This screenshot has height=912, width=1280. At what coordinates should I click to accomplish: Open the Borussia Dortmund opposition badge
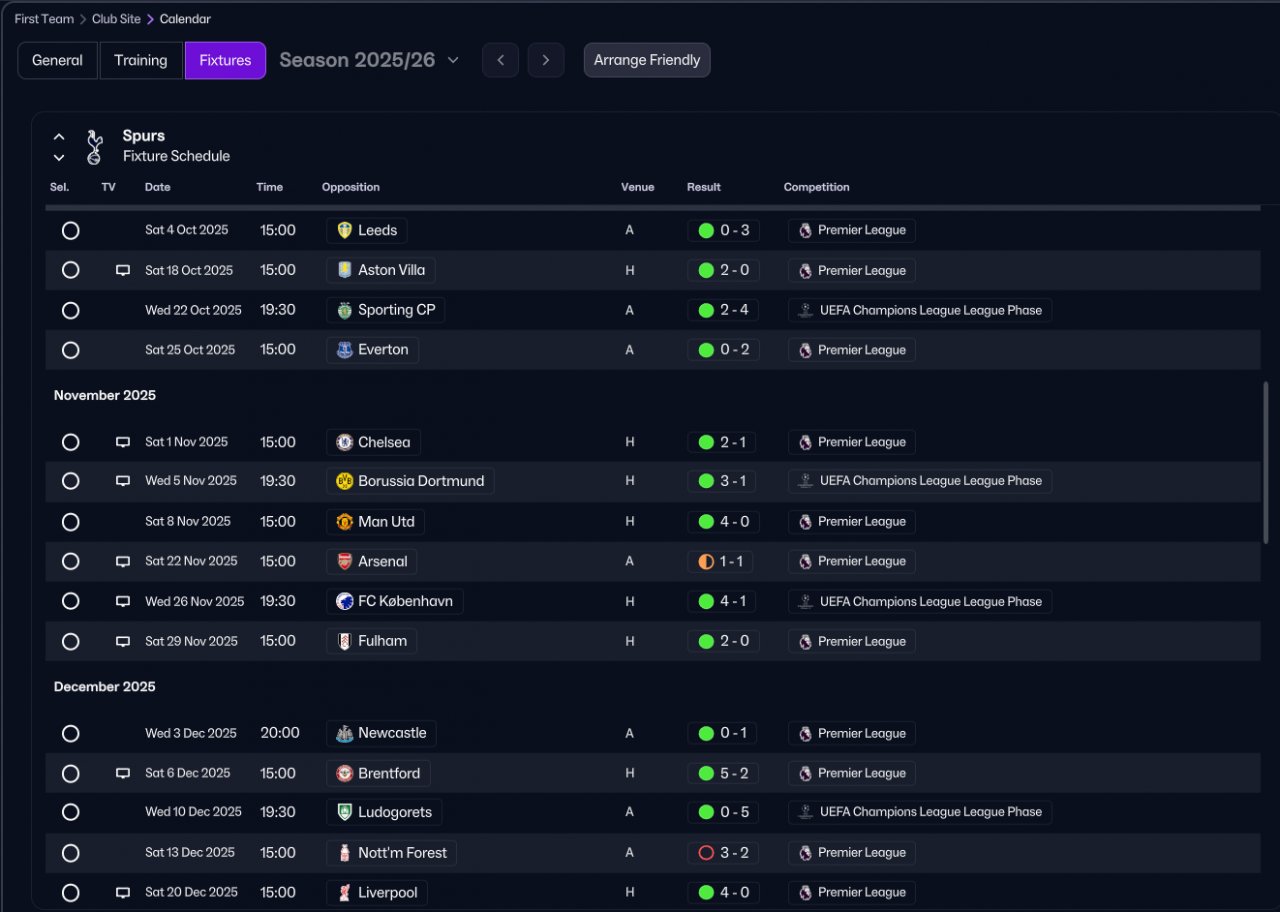tap(344, 481)
